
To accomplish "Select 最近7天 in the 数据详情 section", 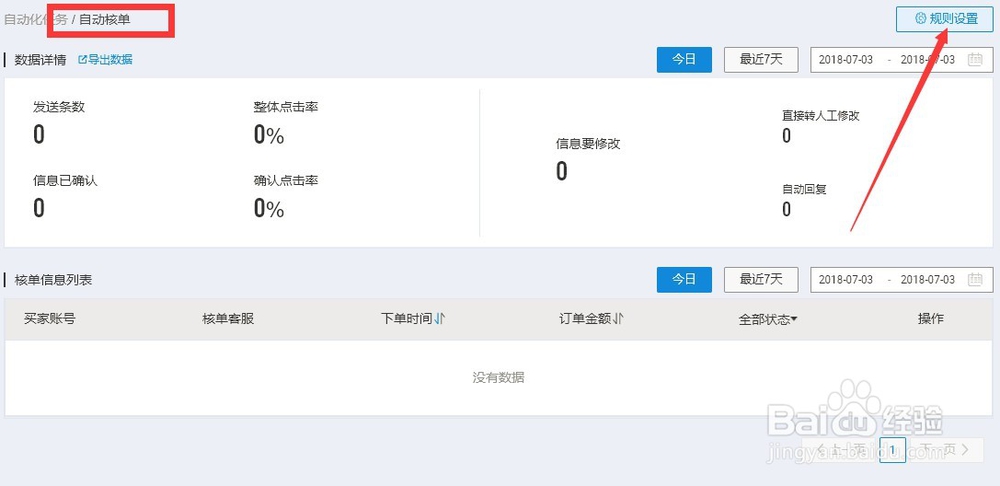I will [x=760, y=60].
